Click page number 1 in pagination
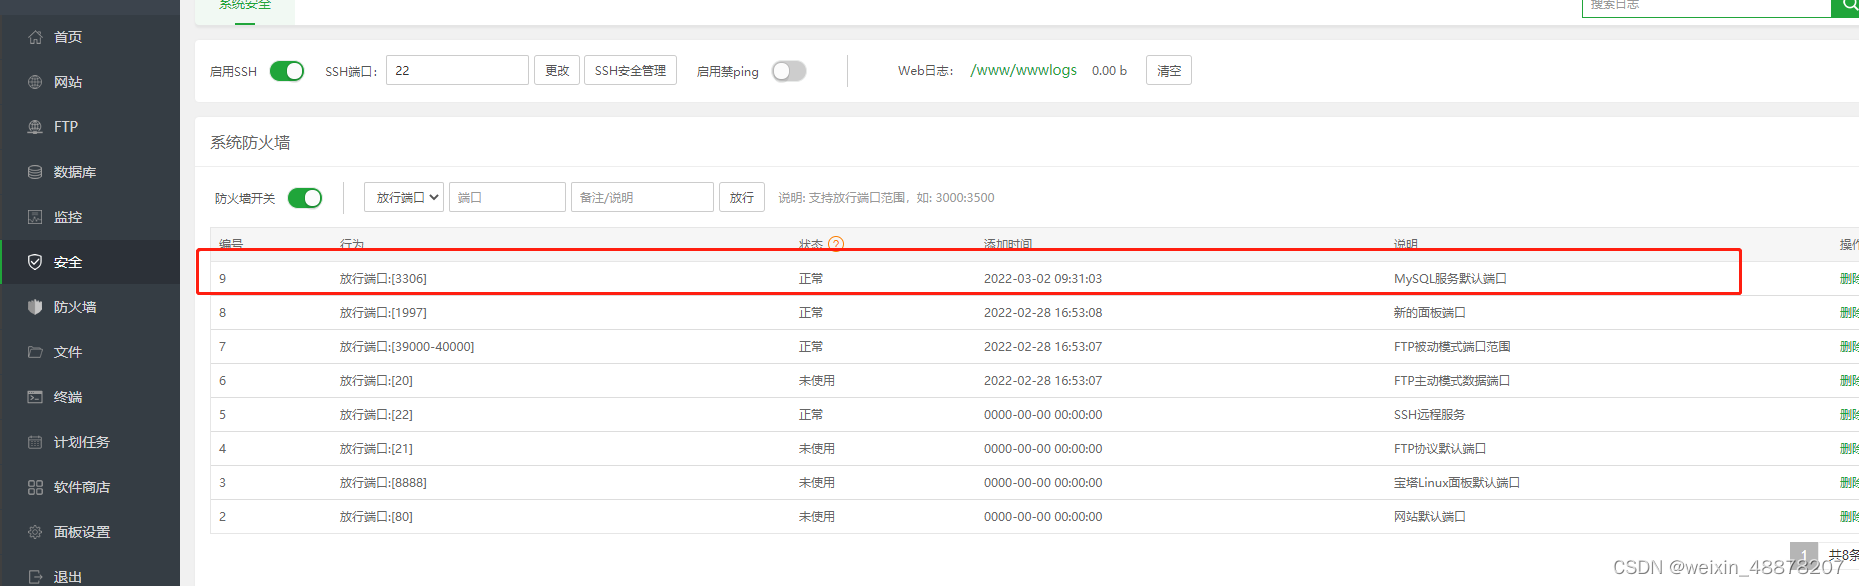The image size is (1859, 586). pos(1804,555)
